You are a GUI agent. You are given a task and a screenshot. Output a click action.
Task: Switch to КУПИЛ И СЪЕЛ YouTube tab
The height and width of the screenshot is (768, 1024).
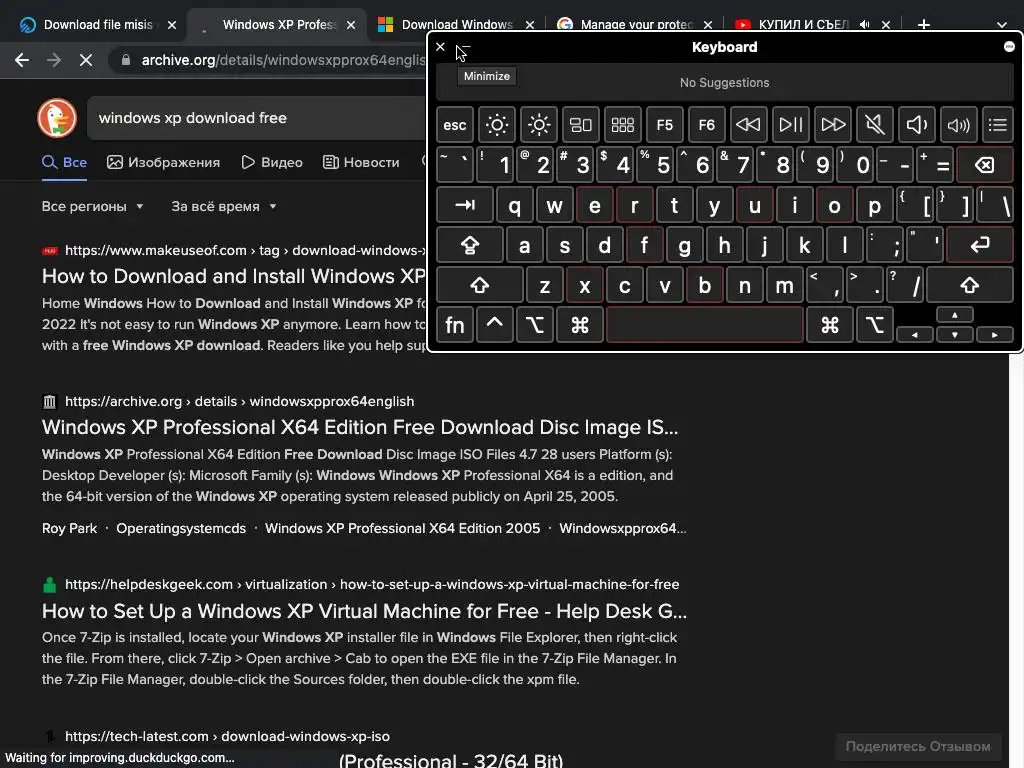(x=803, y=25)
